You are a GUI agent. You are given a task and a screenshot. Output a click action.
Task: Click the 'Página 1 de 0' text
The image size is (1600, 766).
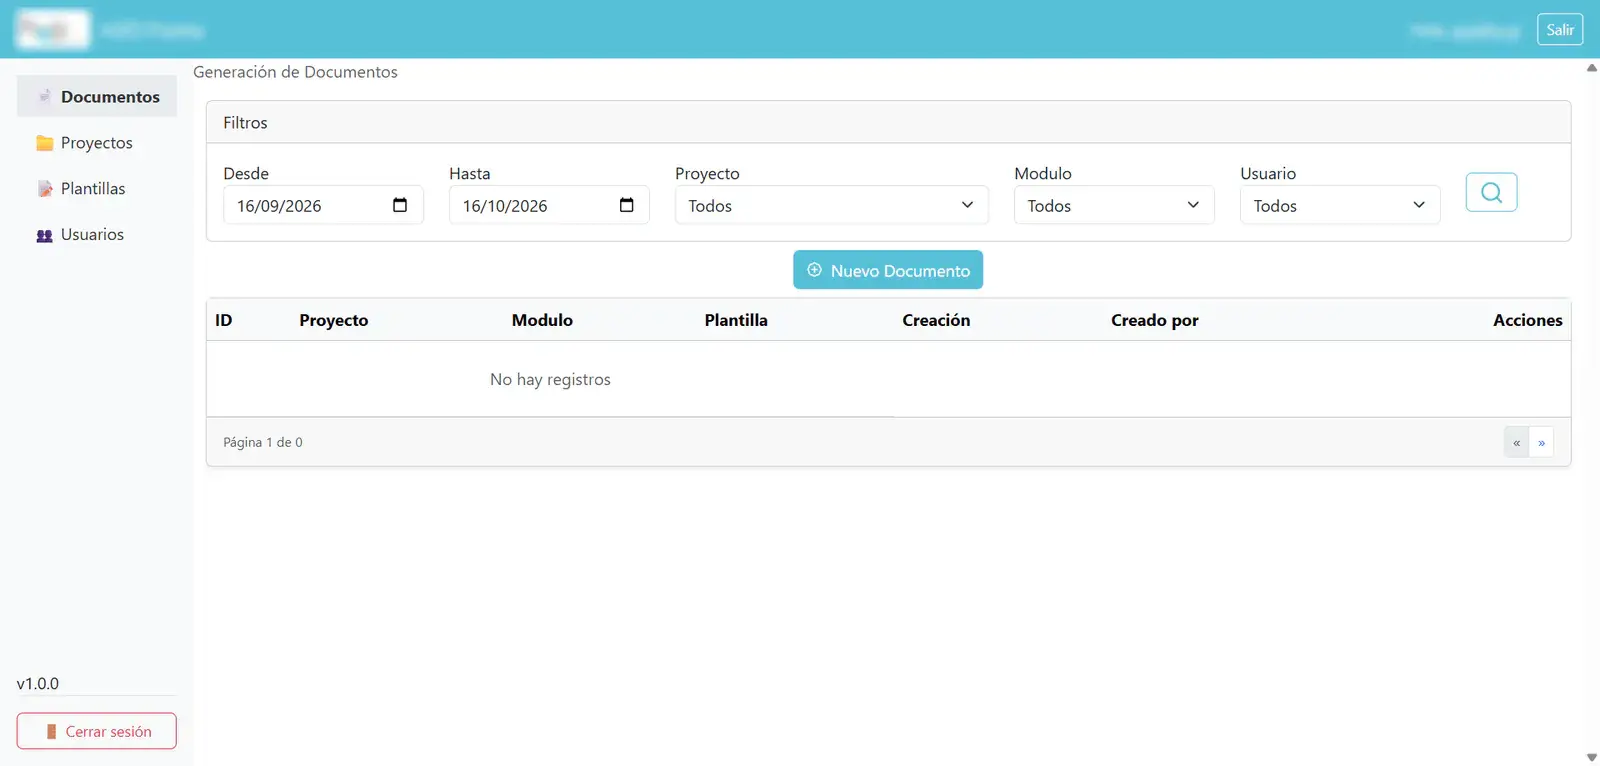coord(263,442)
